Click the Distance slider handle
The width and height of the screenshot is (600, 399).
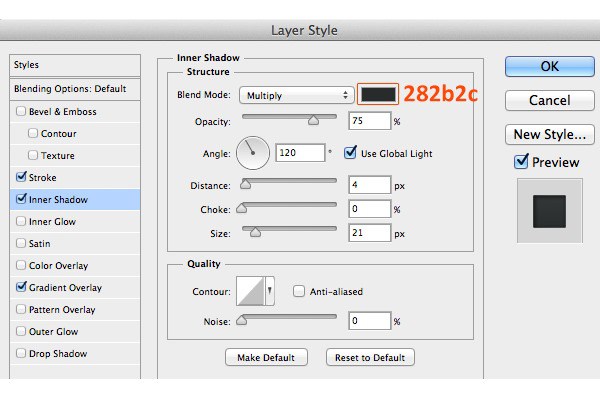click(245, 184)
